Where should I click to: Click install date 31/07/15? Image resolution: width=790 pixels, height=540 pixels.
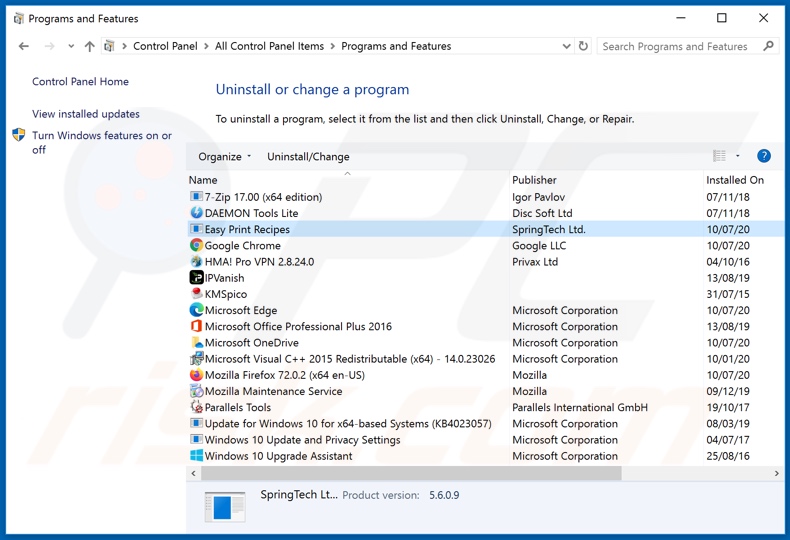[x=728, y=294]
